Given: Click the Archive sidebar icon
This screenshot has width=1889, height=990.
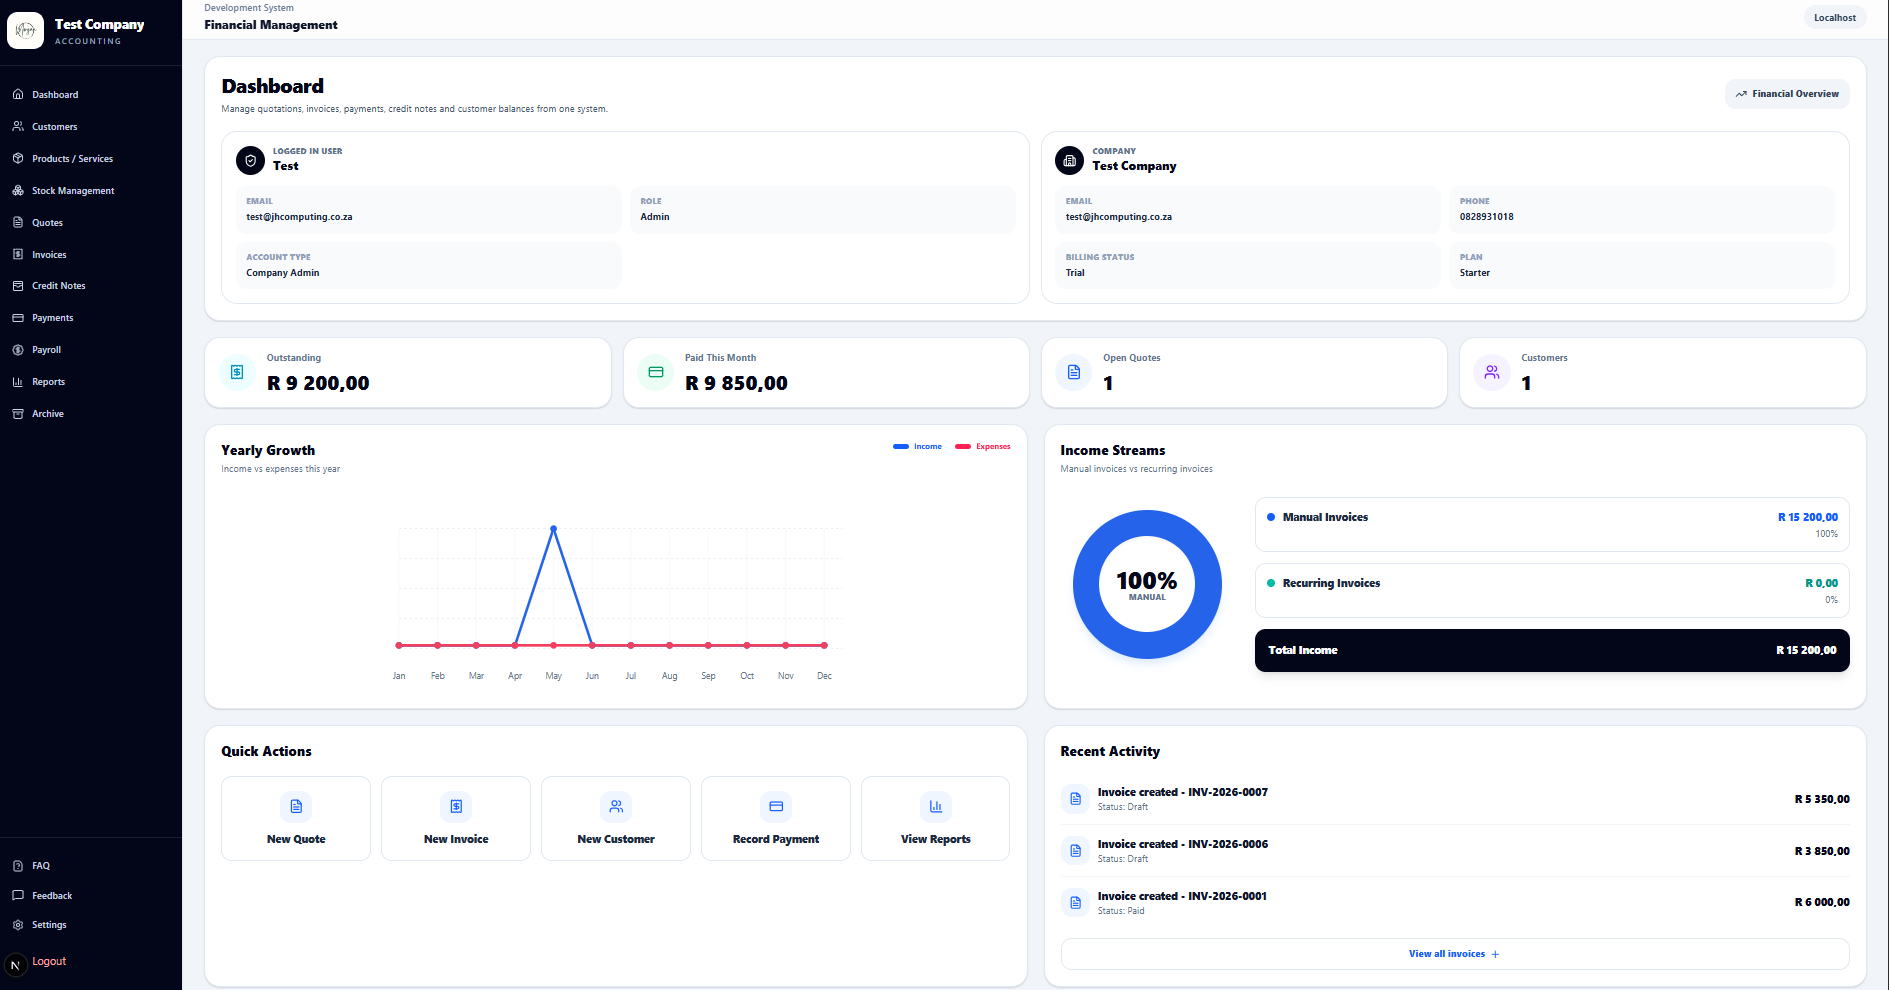Looking at the screenshot, I should tap(18, 414).
